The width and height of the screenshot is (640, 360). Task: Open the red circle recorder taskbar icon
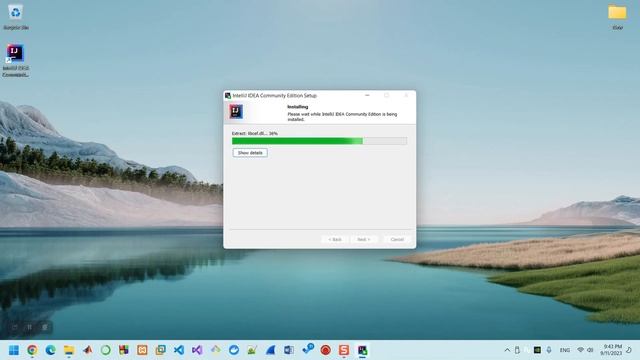click(x=326, y=350)
